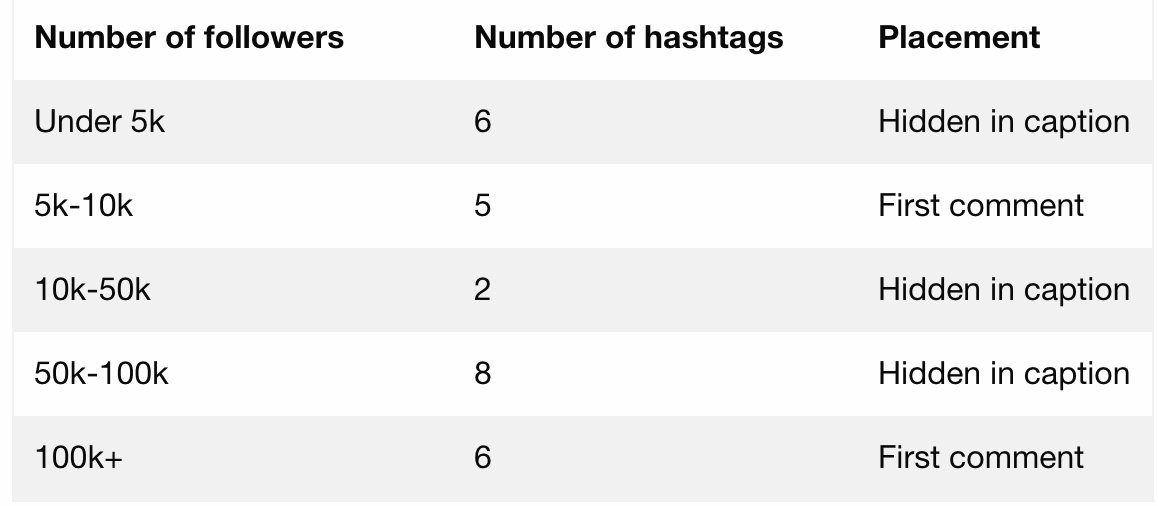Click First comment placement for 5k-10k

(x=981, y=206)
